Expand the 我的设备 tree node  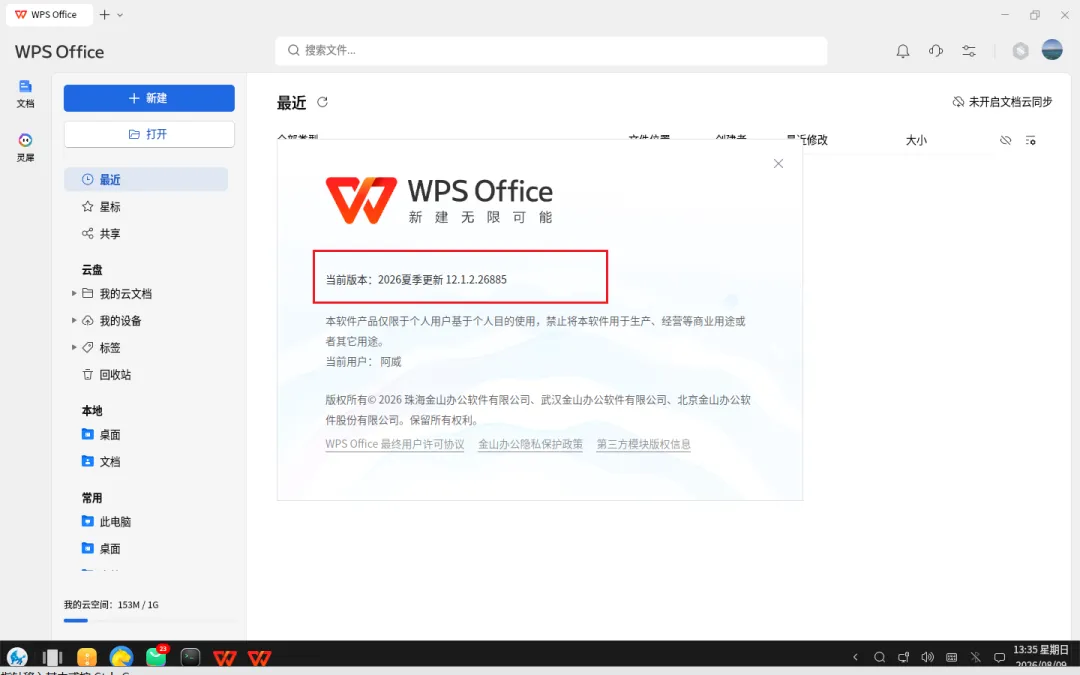74,320
